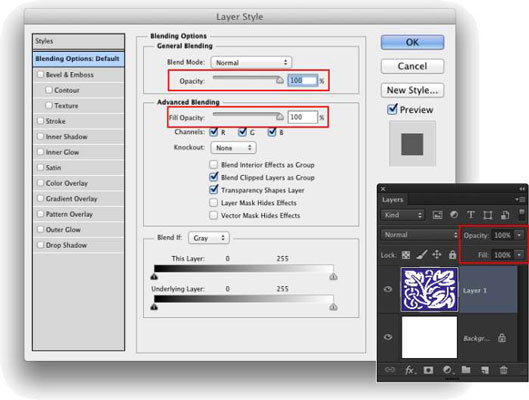Open the Knockout dropdown

pyautogui.click(x=233, y=148)
